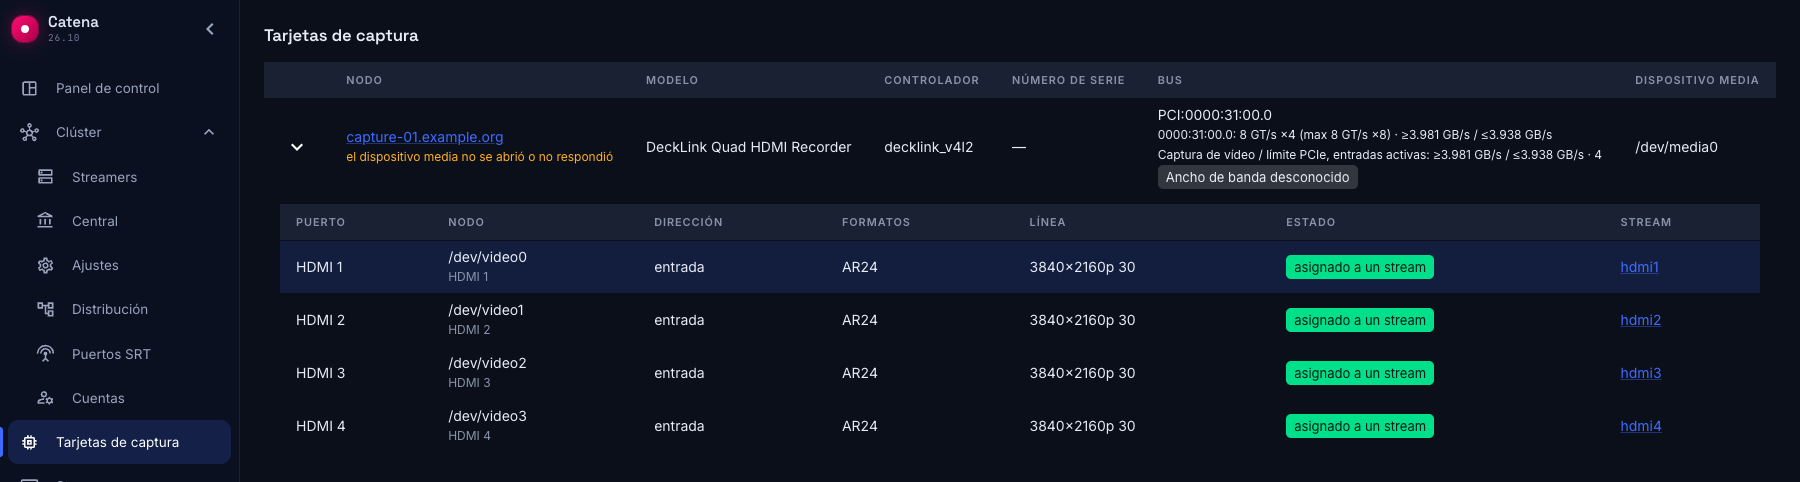Click HDMI 2 status badge asignado a un stream
The image size is (1800, 482).
tap(1359, 320)
